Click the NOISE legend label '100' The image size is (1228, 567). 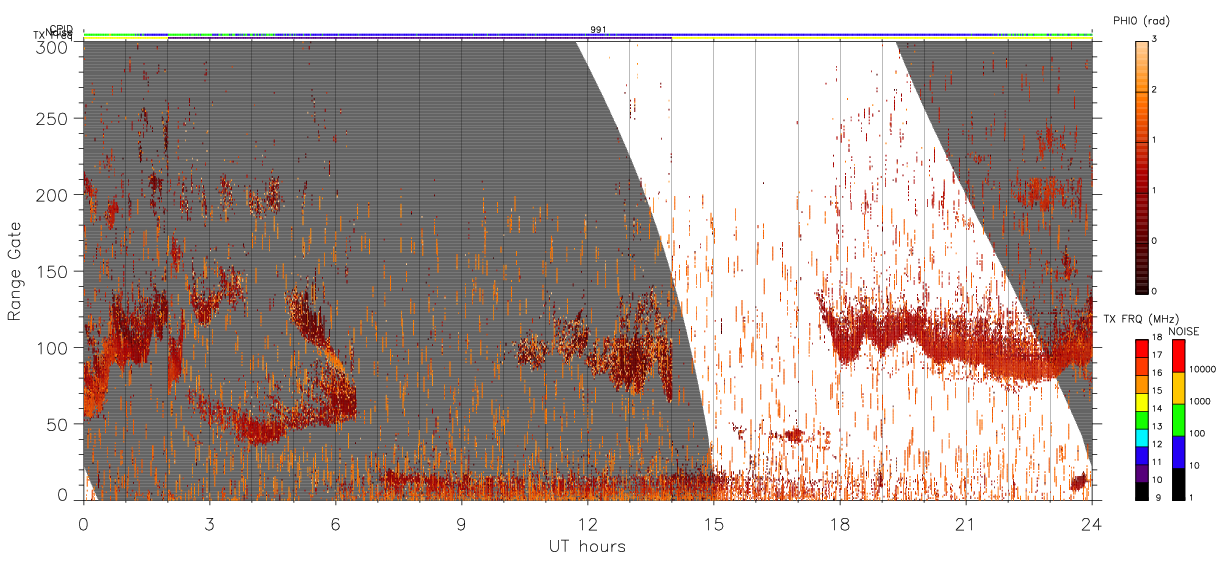[x=1197, y=433]
